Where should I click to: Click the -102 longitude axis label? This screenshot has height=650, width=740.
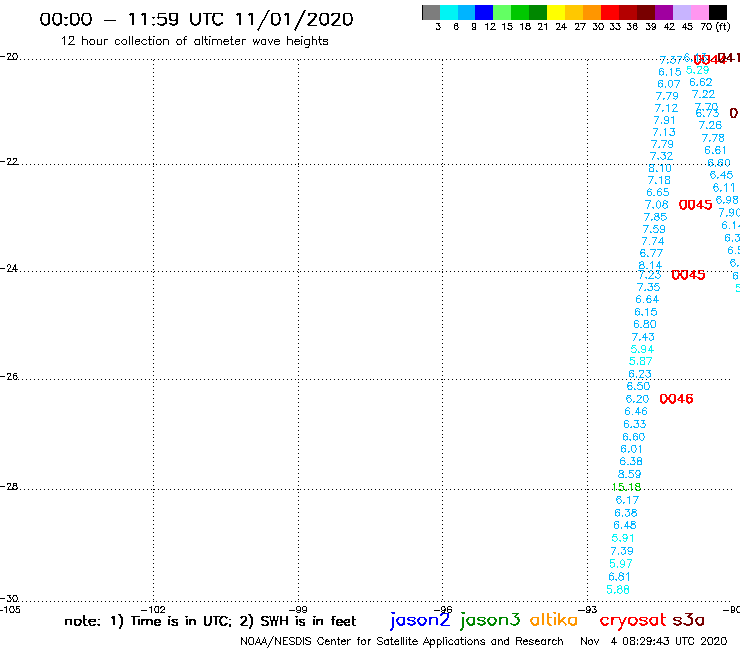click(x=154, y=609)
